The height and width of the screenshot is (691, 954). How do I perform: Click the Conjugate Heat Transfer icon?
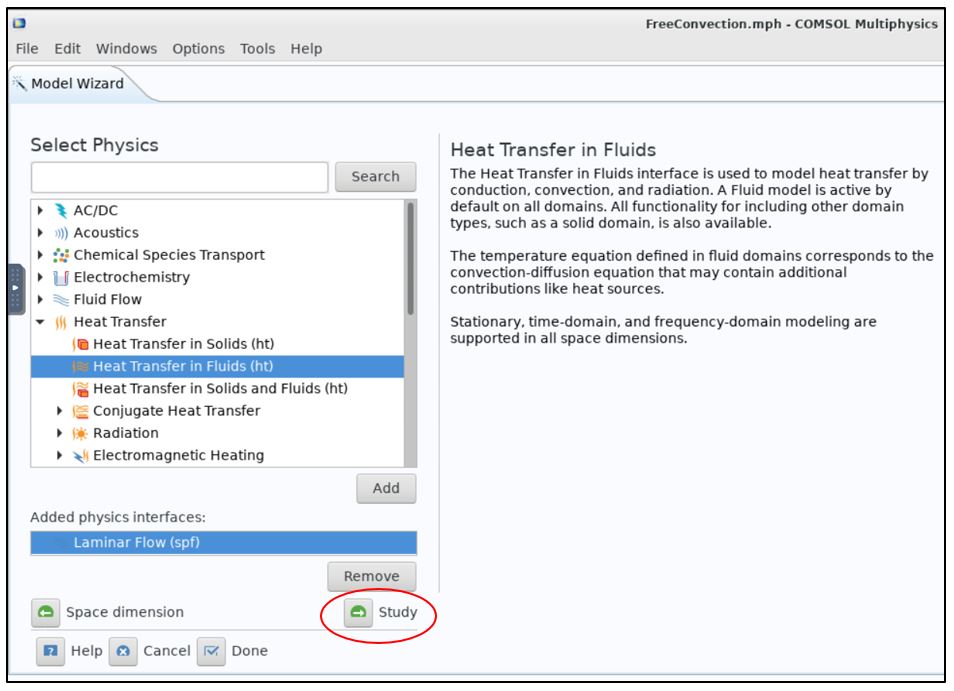tap(80, 411)
